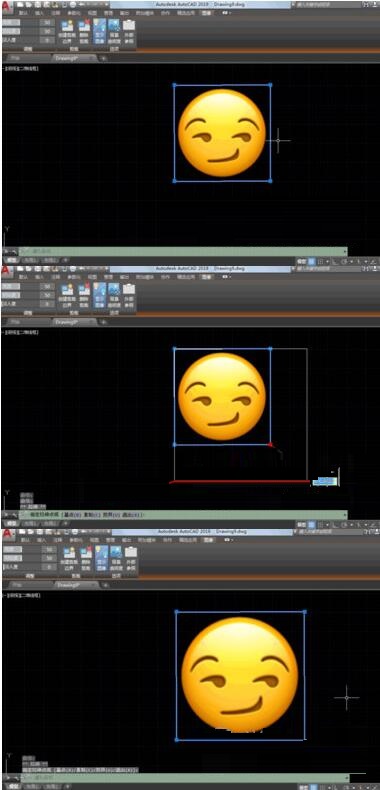Switch to 布局1 layout tab in the top screenshot
Image resolution: width=380 pixels, height=790 pixels.
pos(31,260)
